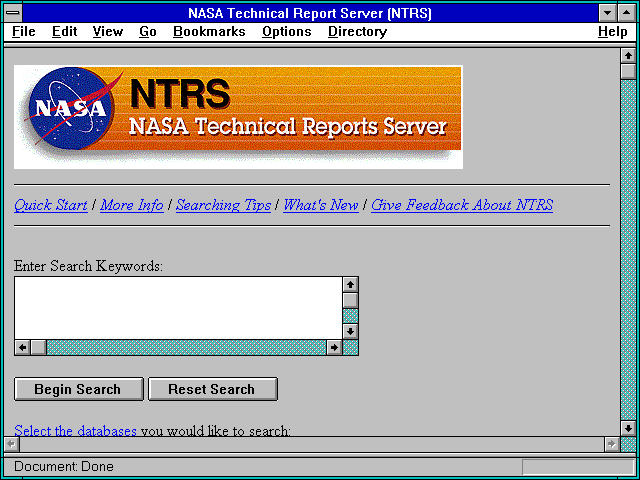The image size is (640, 480).
Task: Open the Options menu
Action: (x=287, y=32)
